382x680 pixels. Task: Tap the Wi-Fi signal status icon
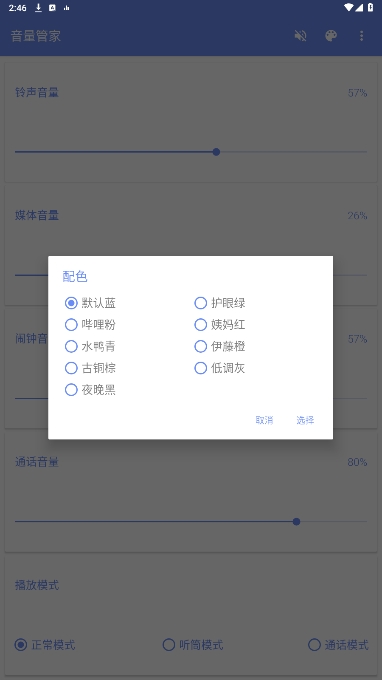[349, 7]
